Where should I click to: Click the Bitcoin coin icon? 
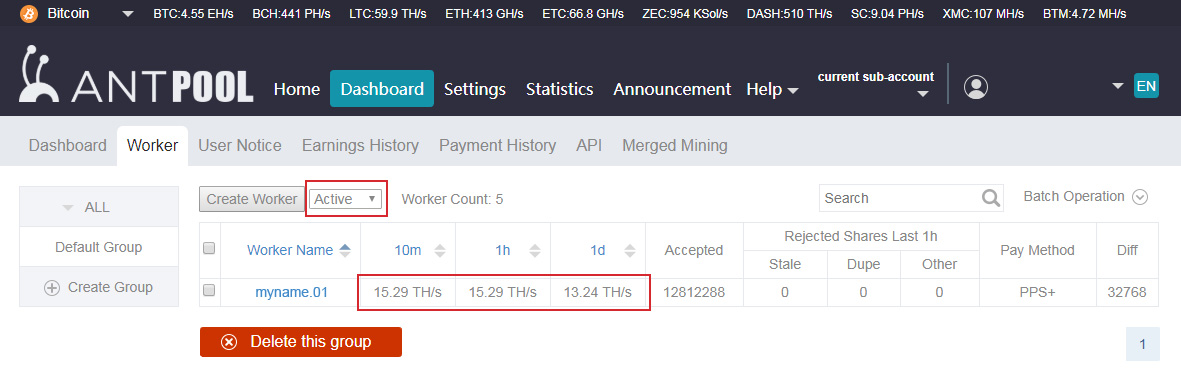(29, 14)
